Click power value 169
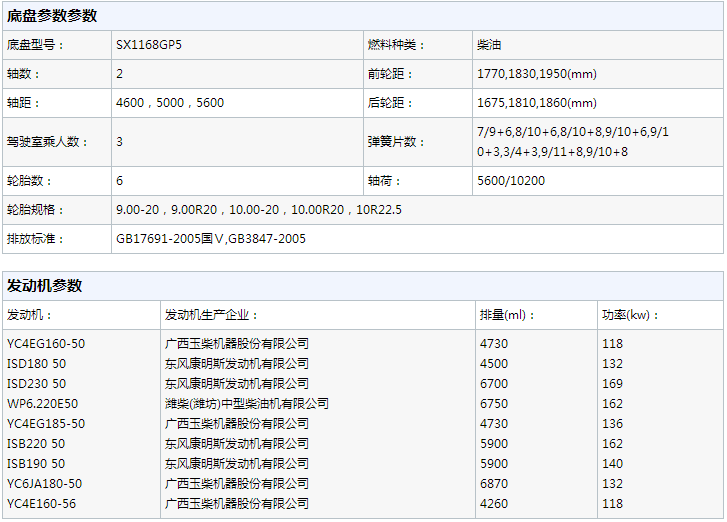The height and width of the screenshot is (522, 727). (x=612, y=383)
